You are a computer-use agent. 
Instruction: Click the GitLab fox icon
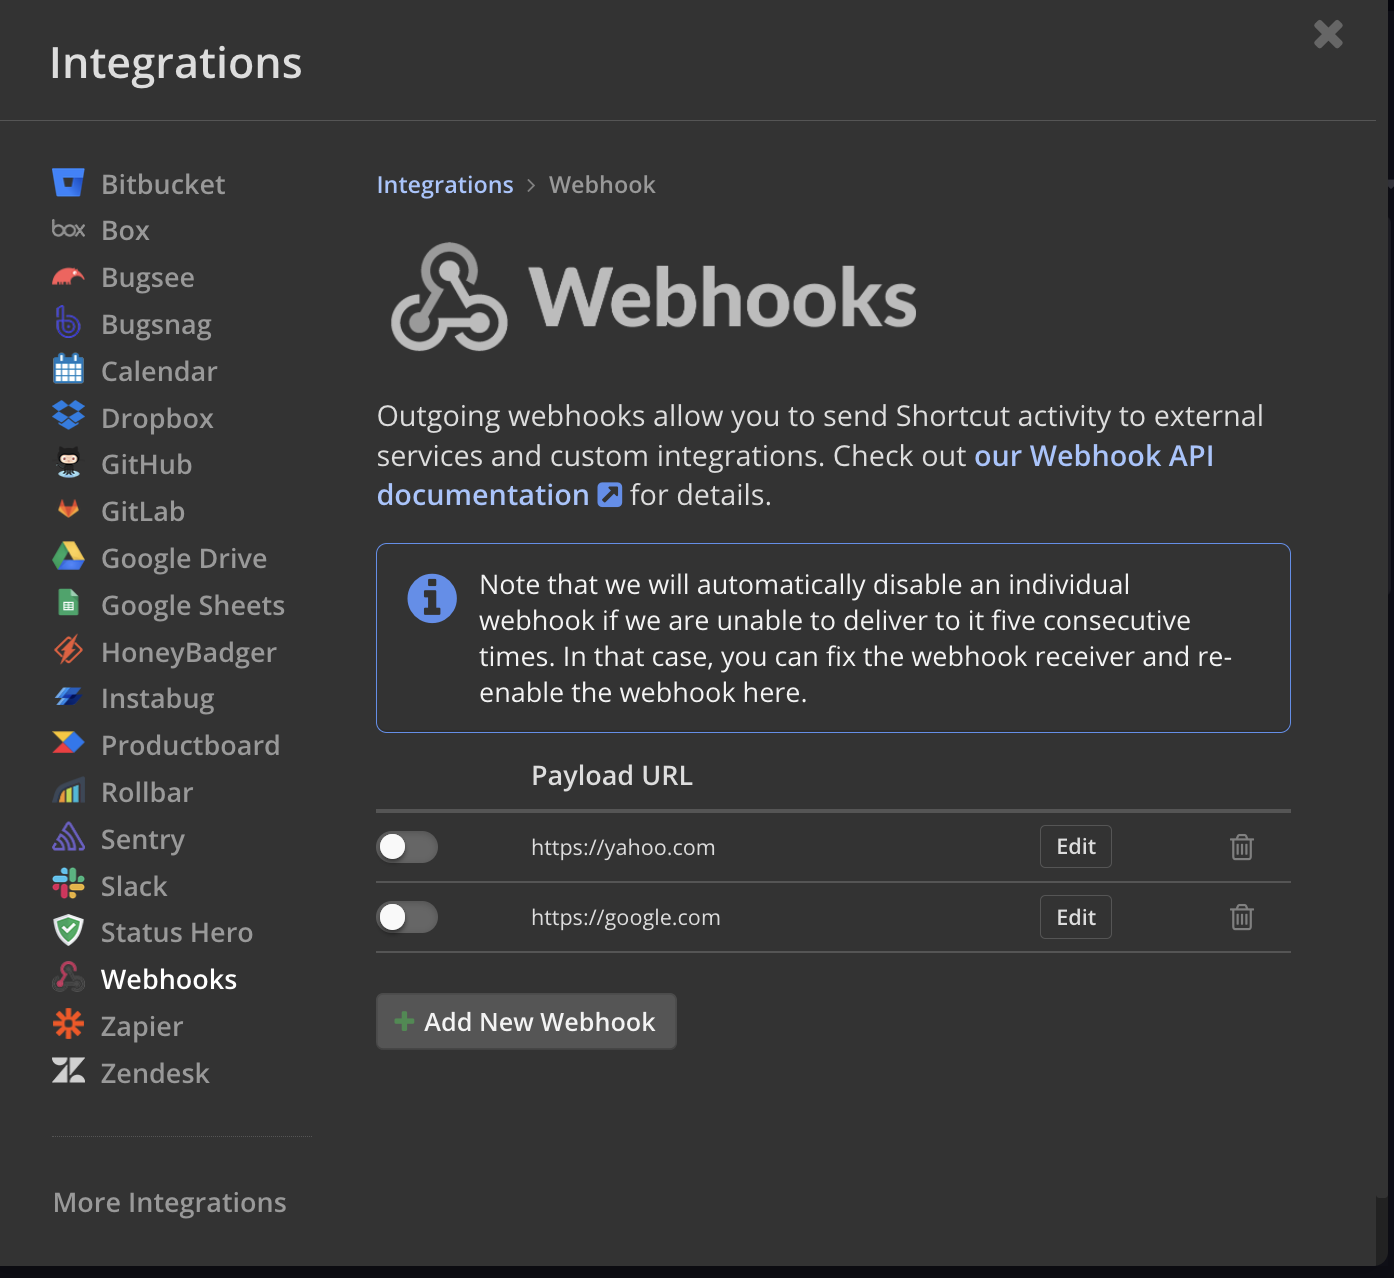click(68, 510)
